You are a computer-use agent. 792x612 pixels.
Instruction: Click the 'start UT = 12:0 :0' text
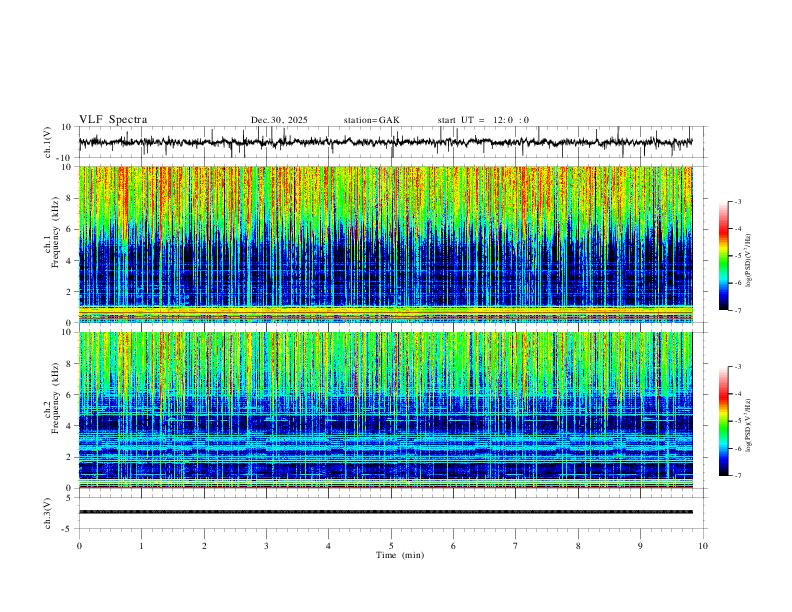pyautogui.click(x=483, y=120)
